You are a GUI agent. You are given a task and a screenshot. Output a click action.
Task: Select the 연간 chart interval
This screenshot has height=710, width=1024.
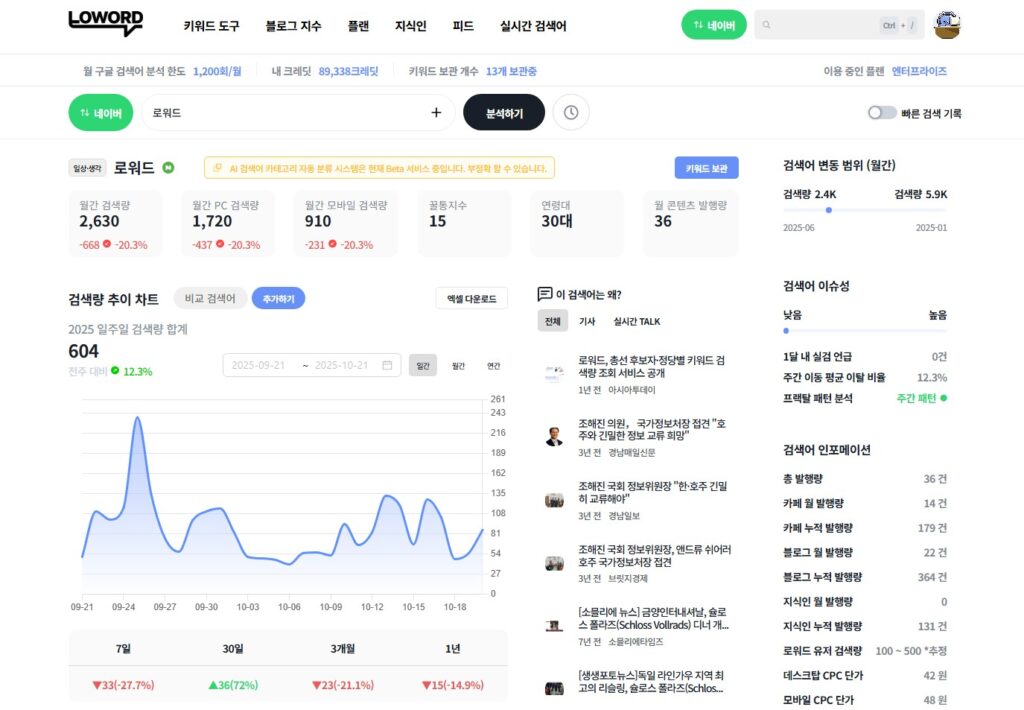[493, 366]
